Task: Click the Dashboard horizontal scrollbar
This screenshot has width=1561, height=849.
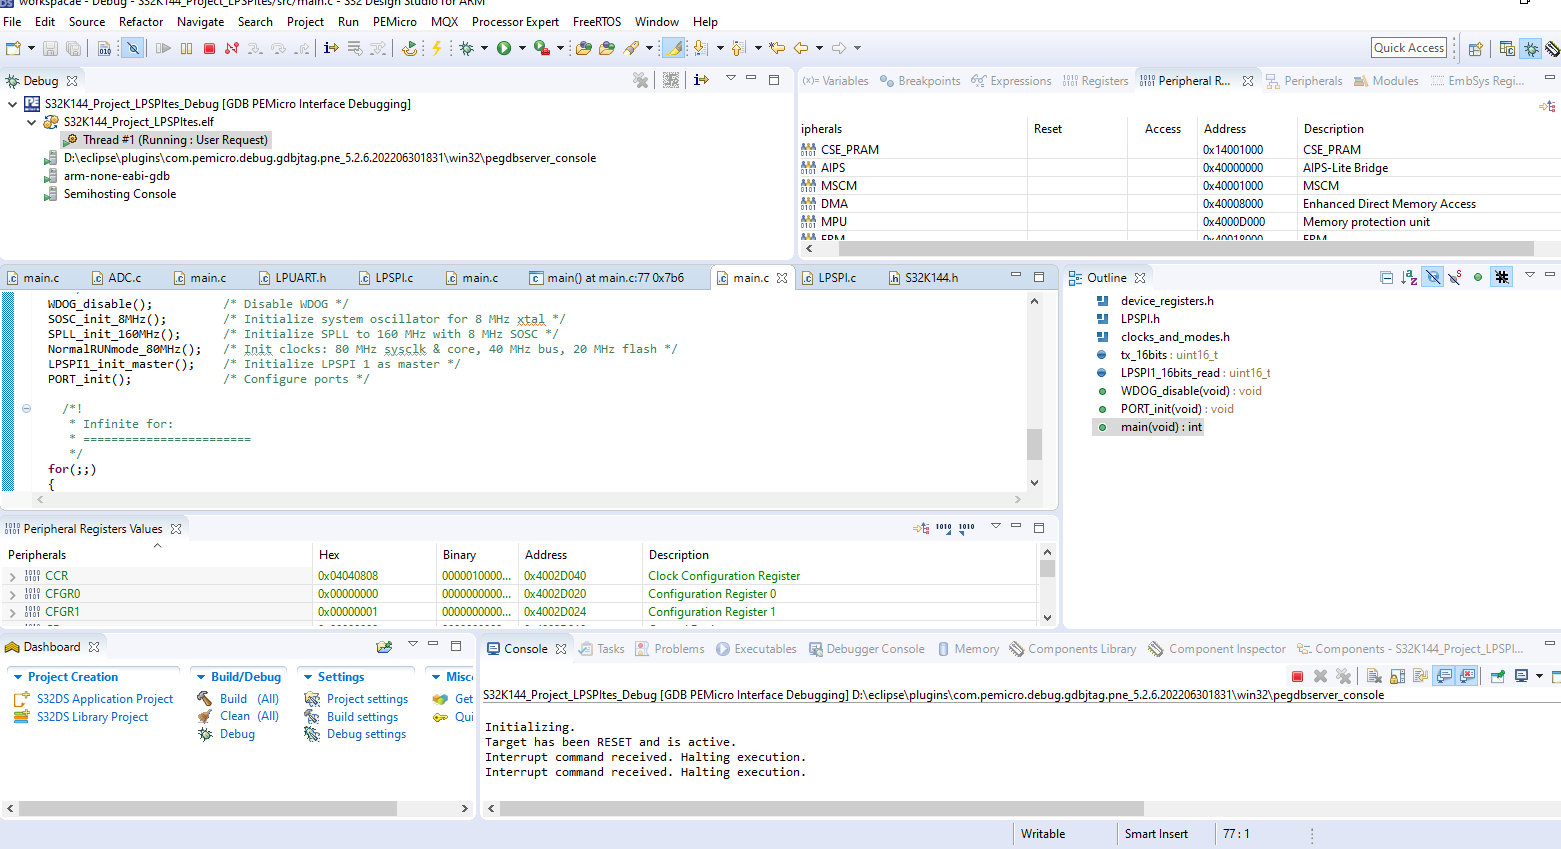Action: pos(207,808)
